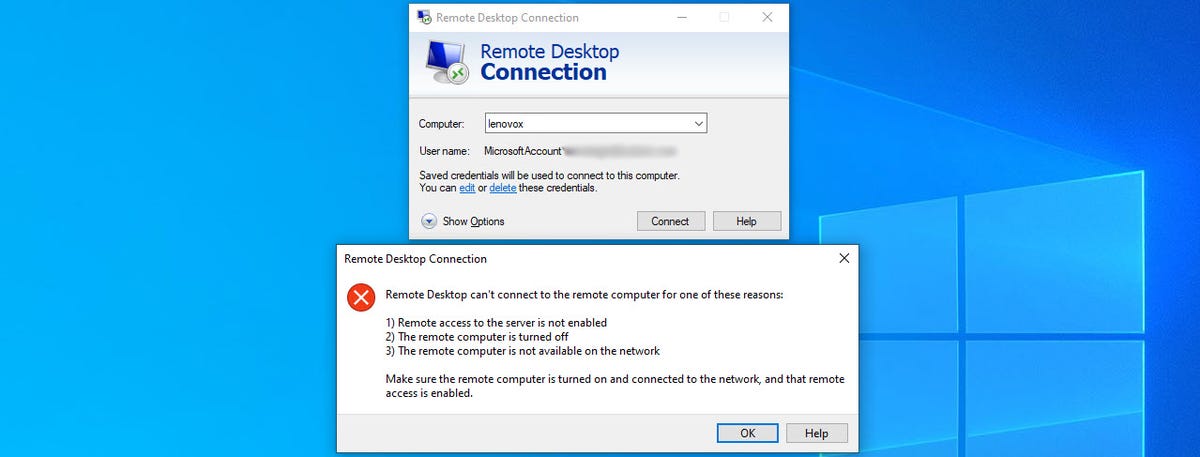Click the "Computer:" label
Viewport: 1200px width, 457px height.
(442, 124)
